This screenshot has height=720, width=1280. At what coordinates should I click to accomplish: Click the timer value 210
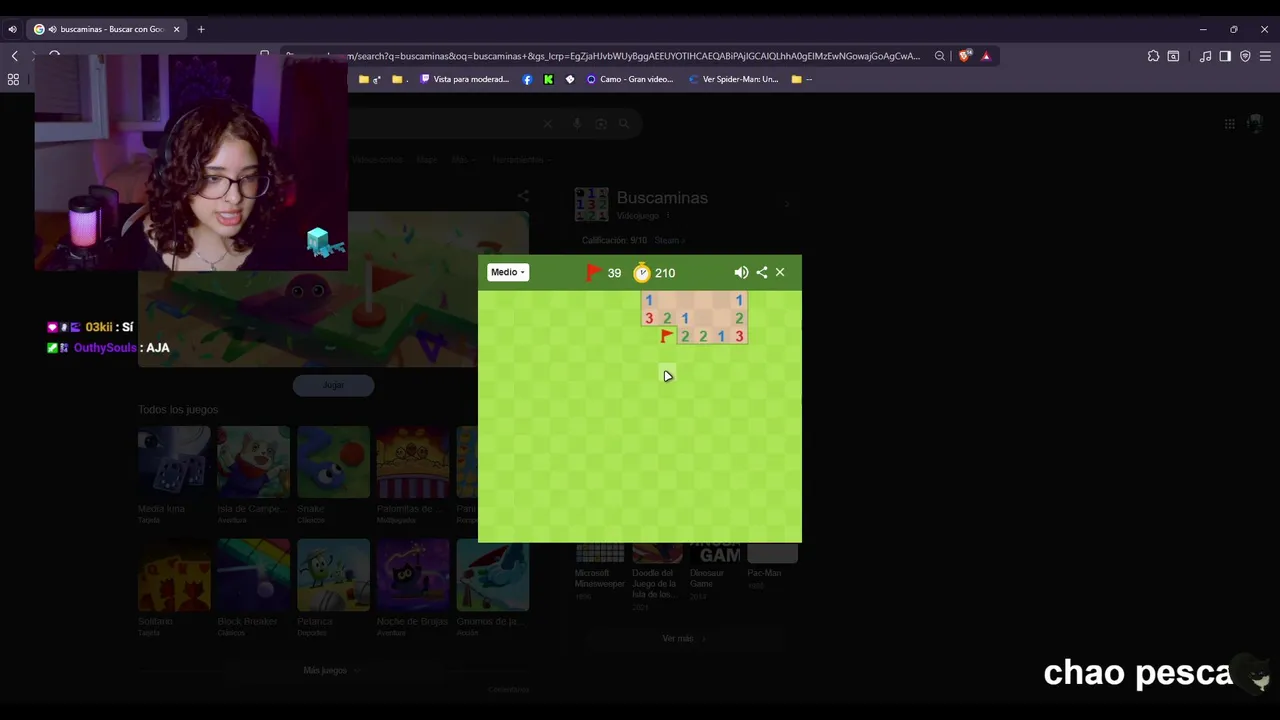point(665,273)
